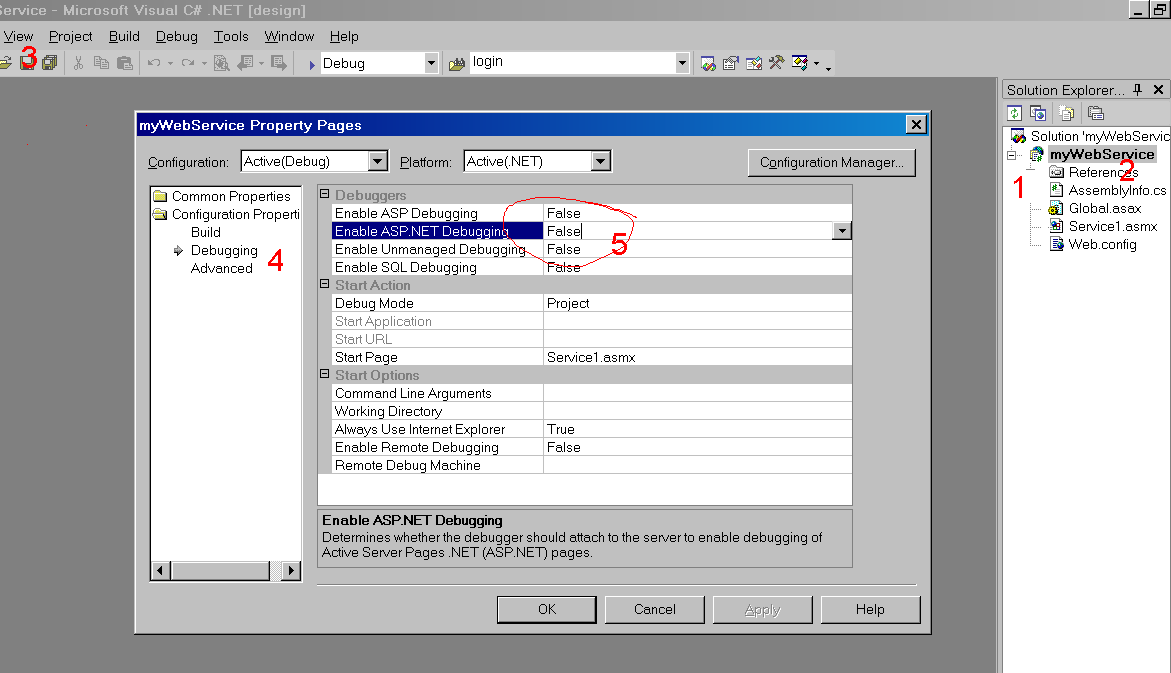Click Show All Files icon in Solution Explorer

pyautogui.click(x=1066, y=113)
